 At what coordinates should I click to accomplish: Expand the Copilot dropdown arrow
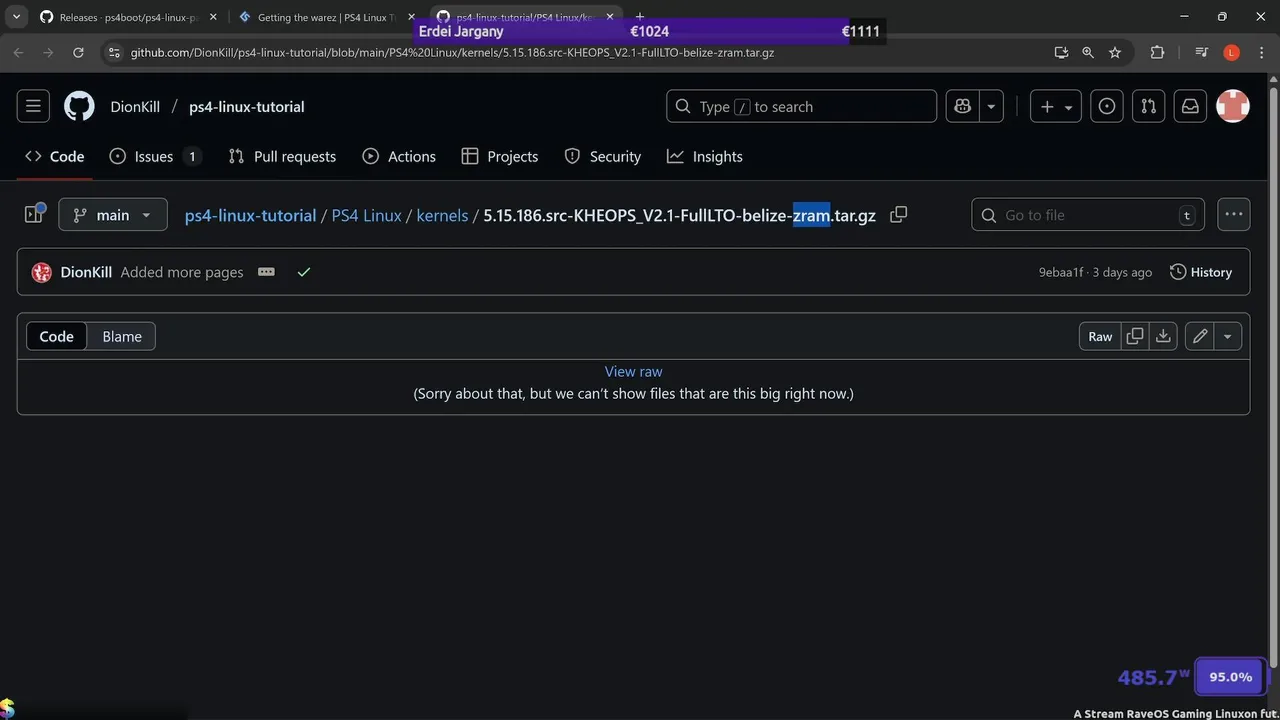tap(991, 106)
